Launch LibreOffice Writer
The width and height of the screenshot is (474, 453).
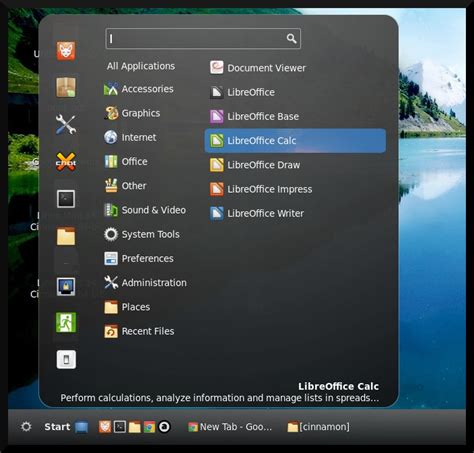tap(257, 213)
